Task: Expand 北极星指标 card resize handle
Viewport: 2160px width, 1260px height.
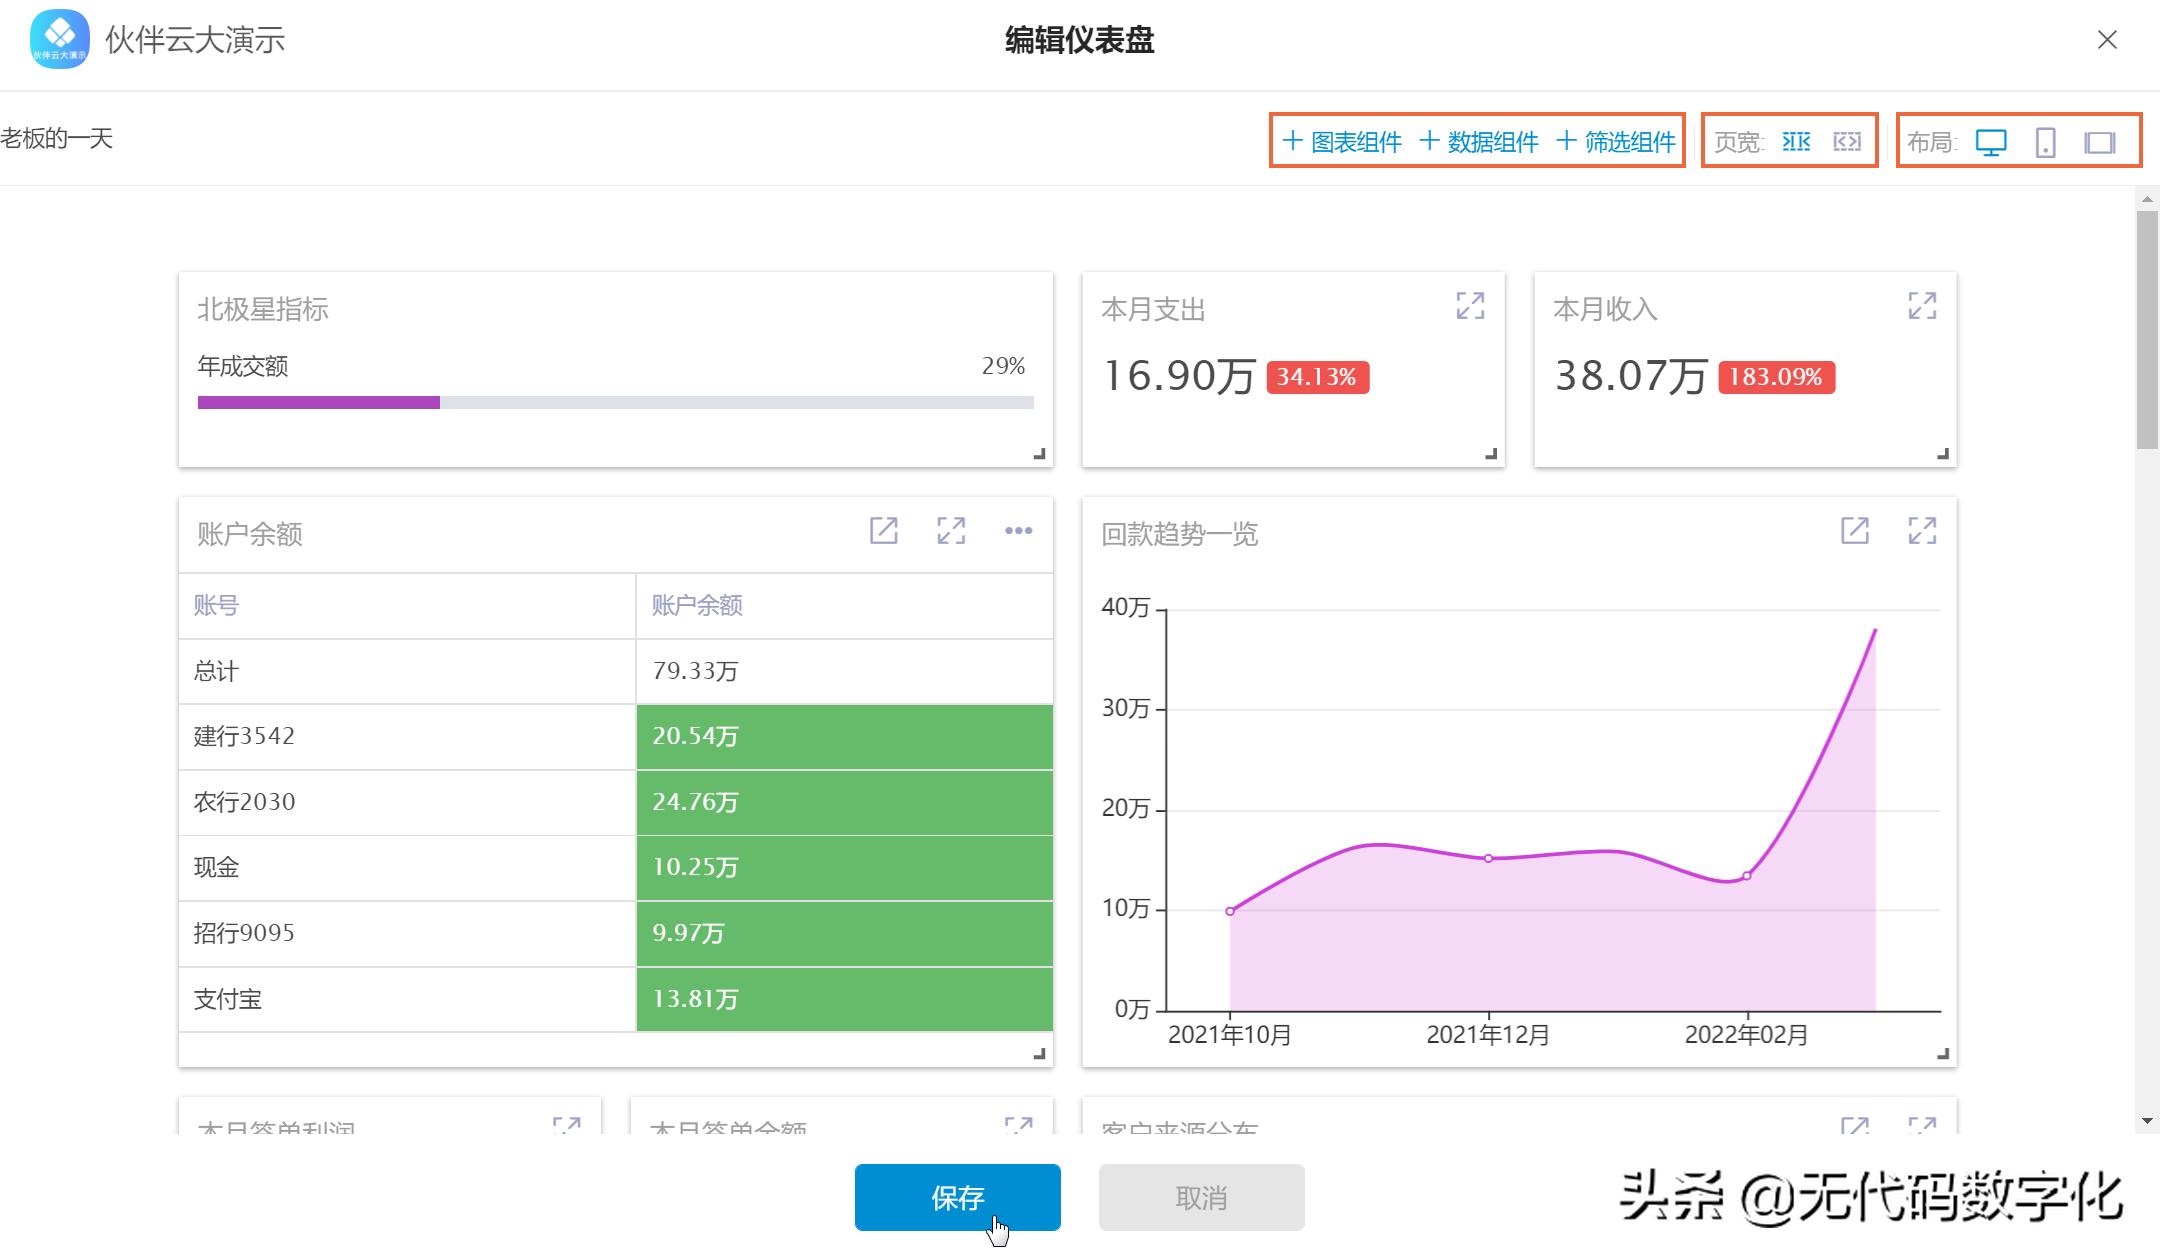Action: [1038, 452]
